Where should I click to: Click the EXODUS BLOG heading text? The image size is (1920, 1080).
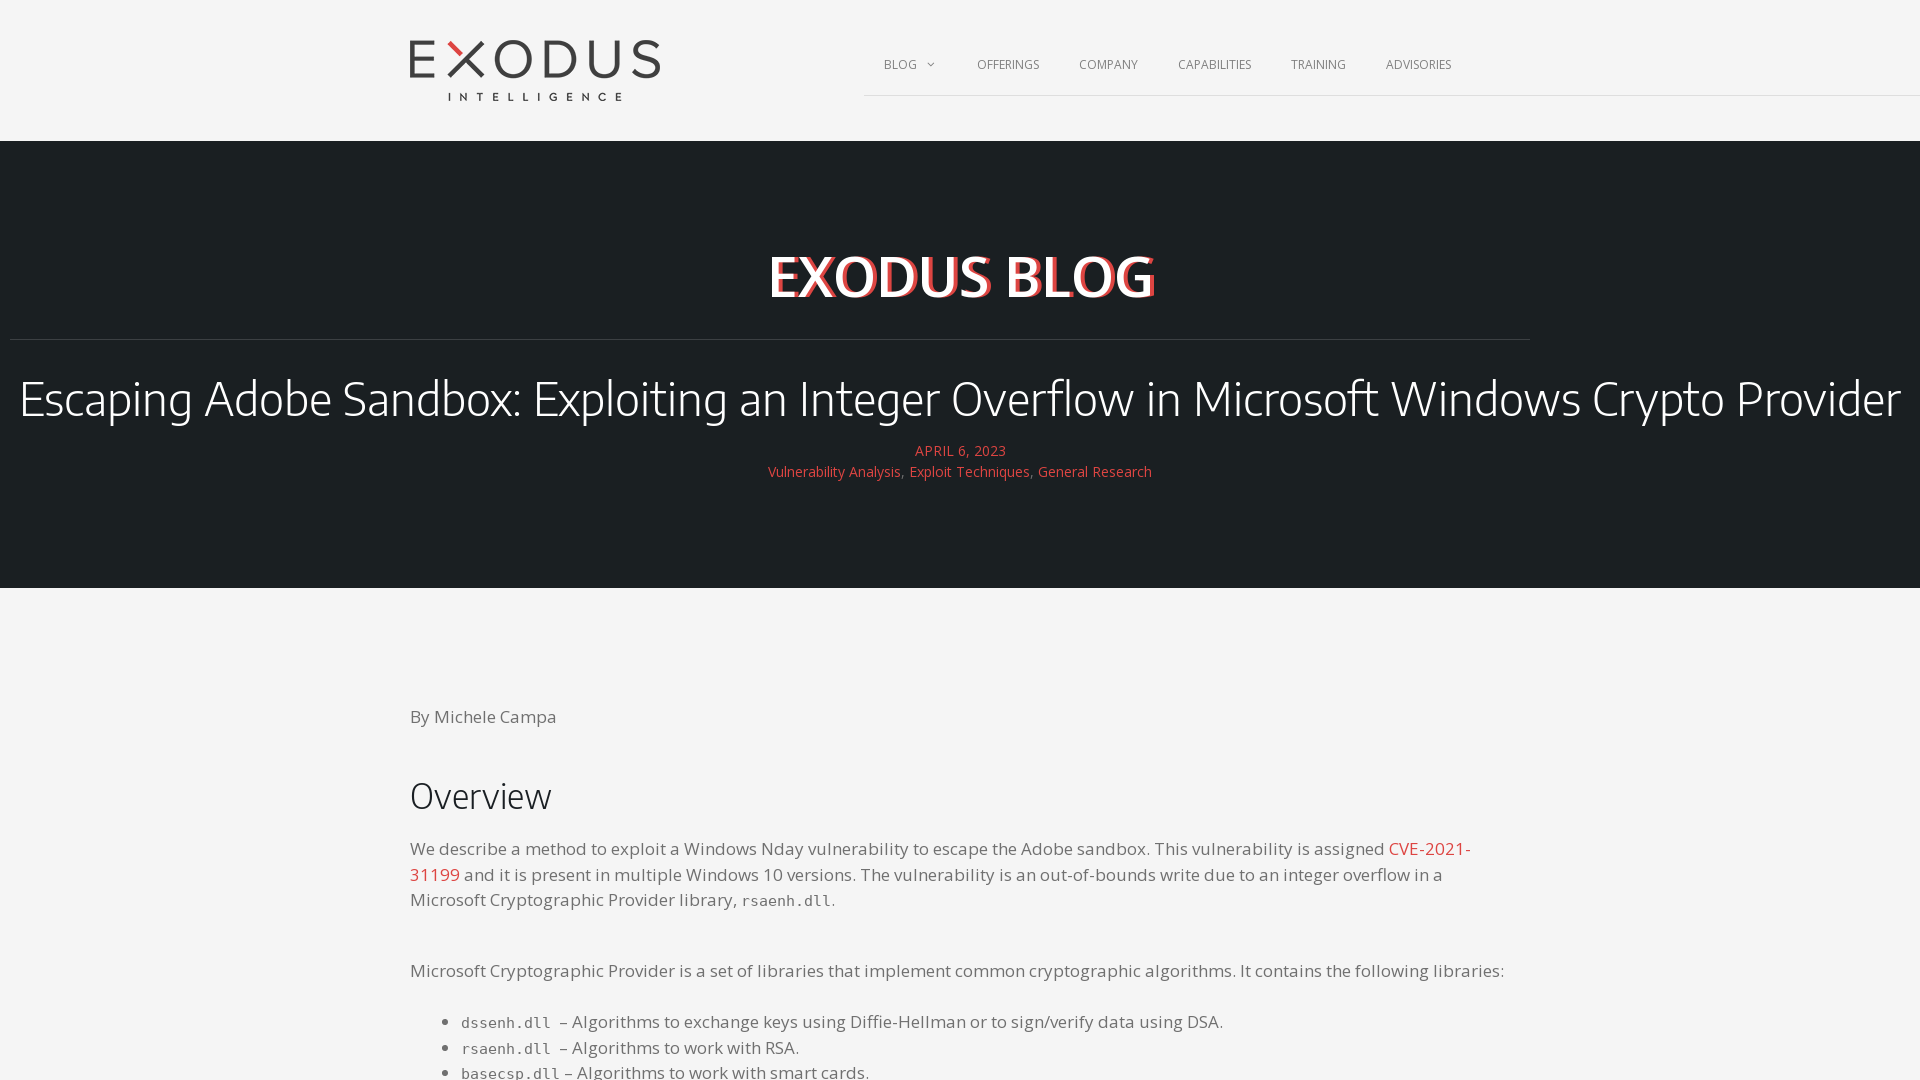960,276
